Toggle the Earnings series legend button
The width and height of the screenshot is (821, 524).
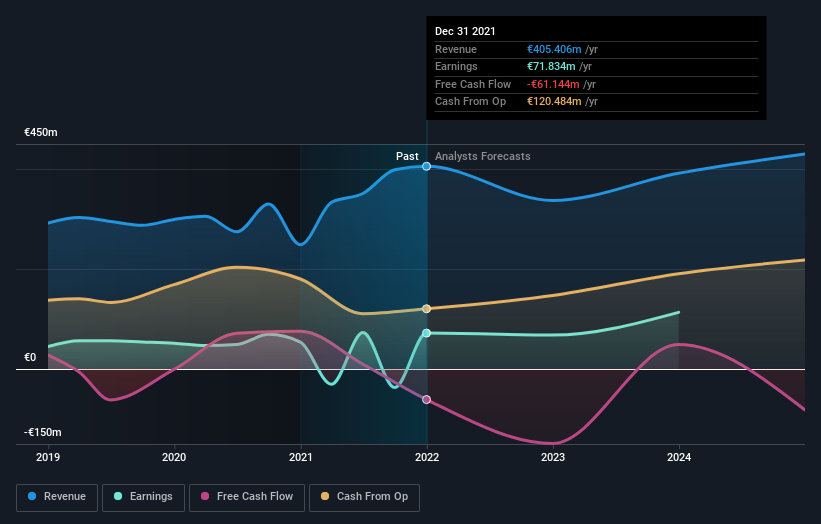(143, 497)
